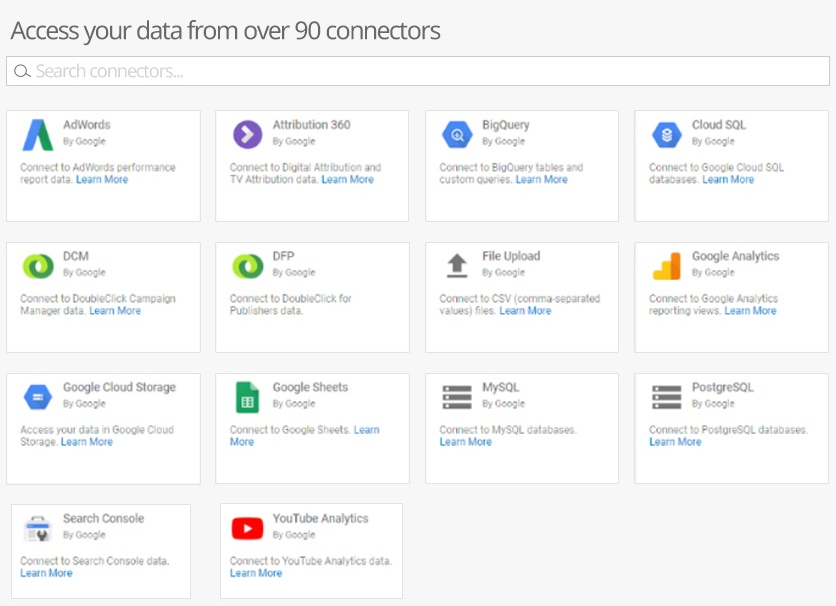Open the Cloud SQL connector icon
Image resolution: width=836 pixels, height=606 pixels.
coord(666,134)
